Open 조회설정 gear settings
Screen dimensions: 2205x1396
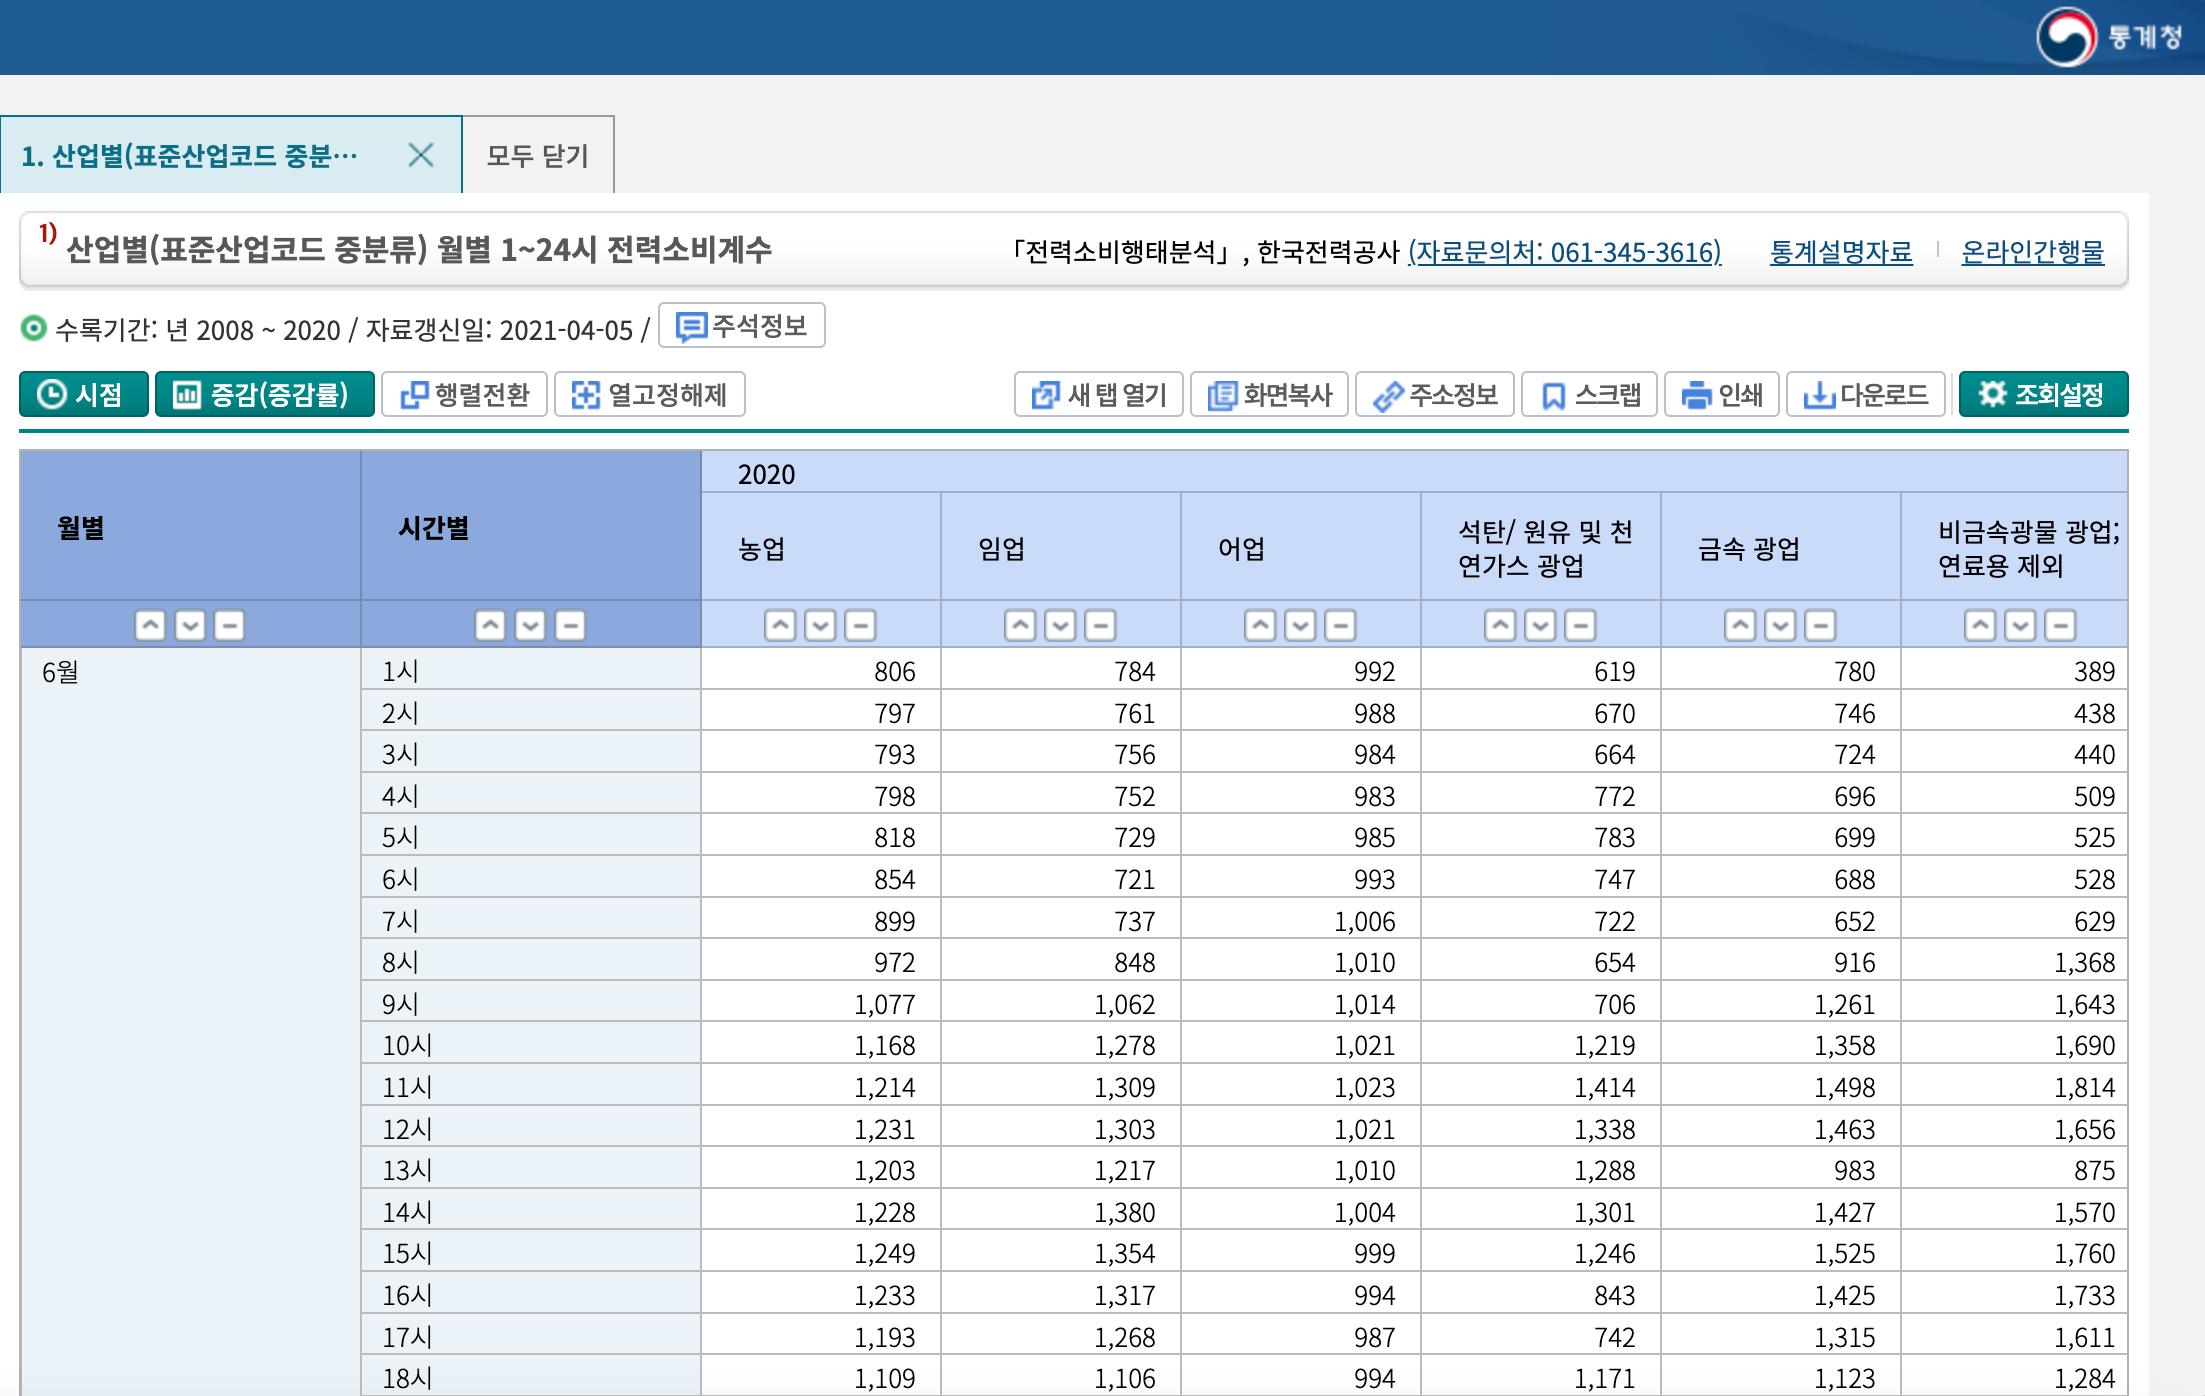(x=2042, y=395)
